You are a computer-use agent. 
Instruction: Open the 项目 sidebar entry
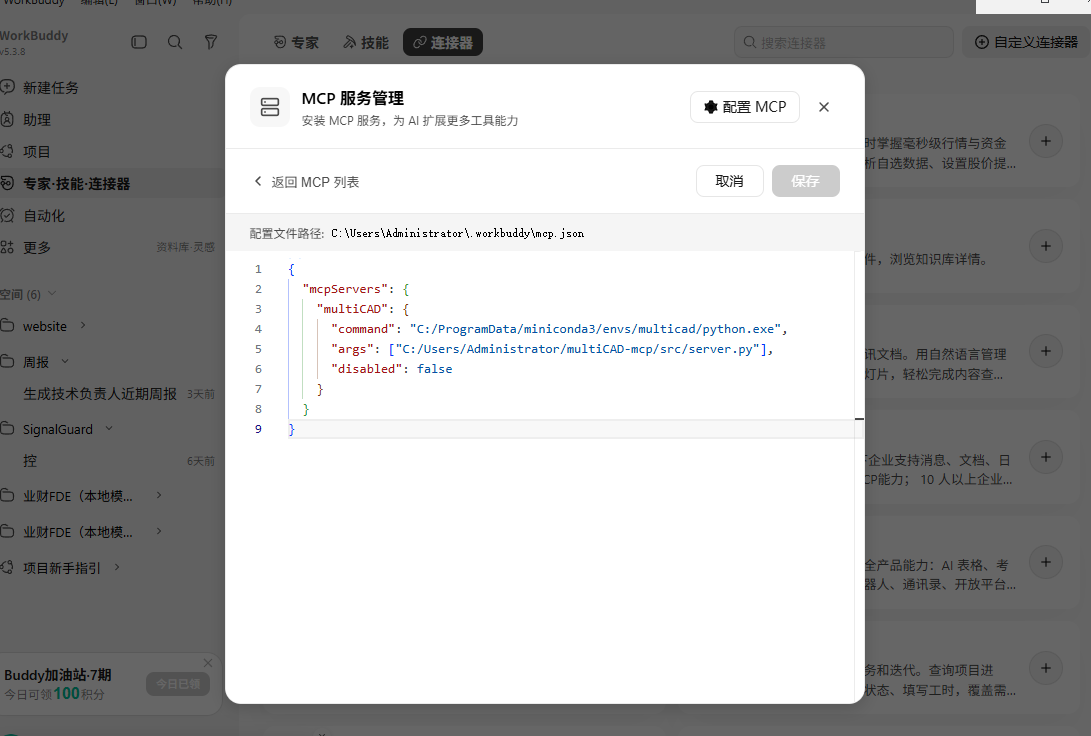click(36, 152)
